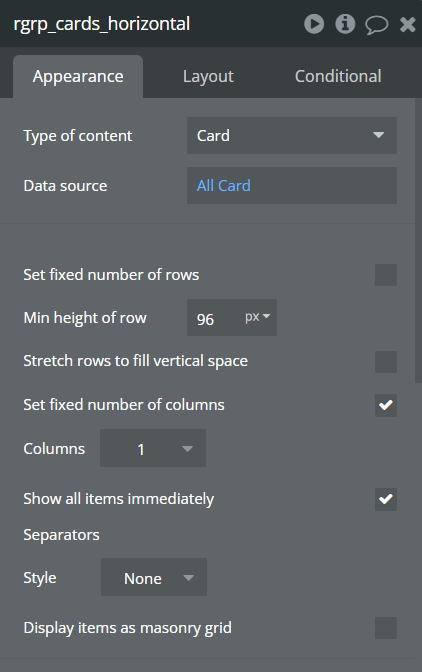Switch to the Layout tab

[208, 76]
